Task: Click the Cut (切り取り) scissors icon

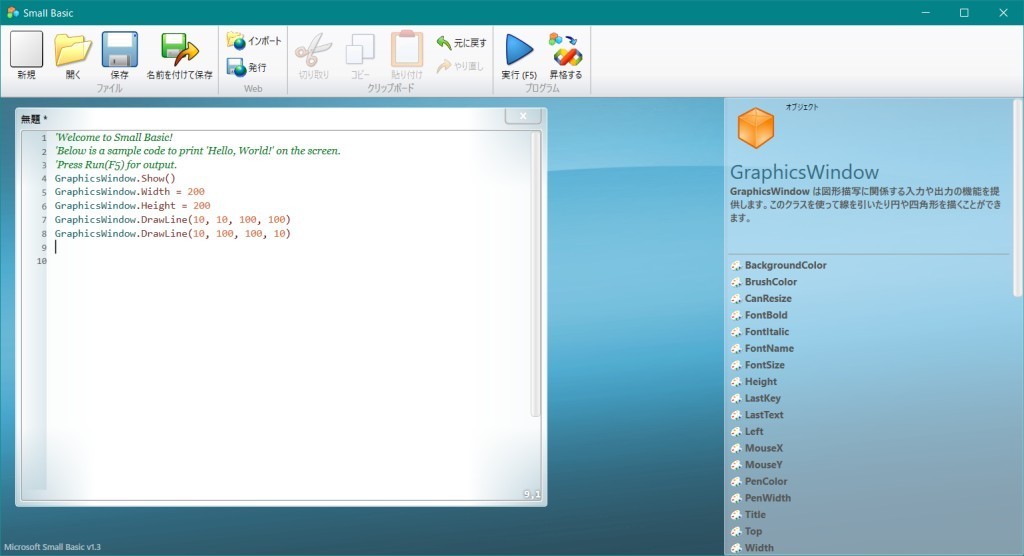Action: (x=313, y=50)
